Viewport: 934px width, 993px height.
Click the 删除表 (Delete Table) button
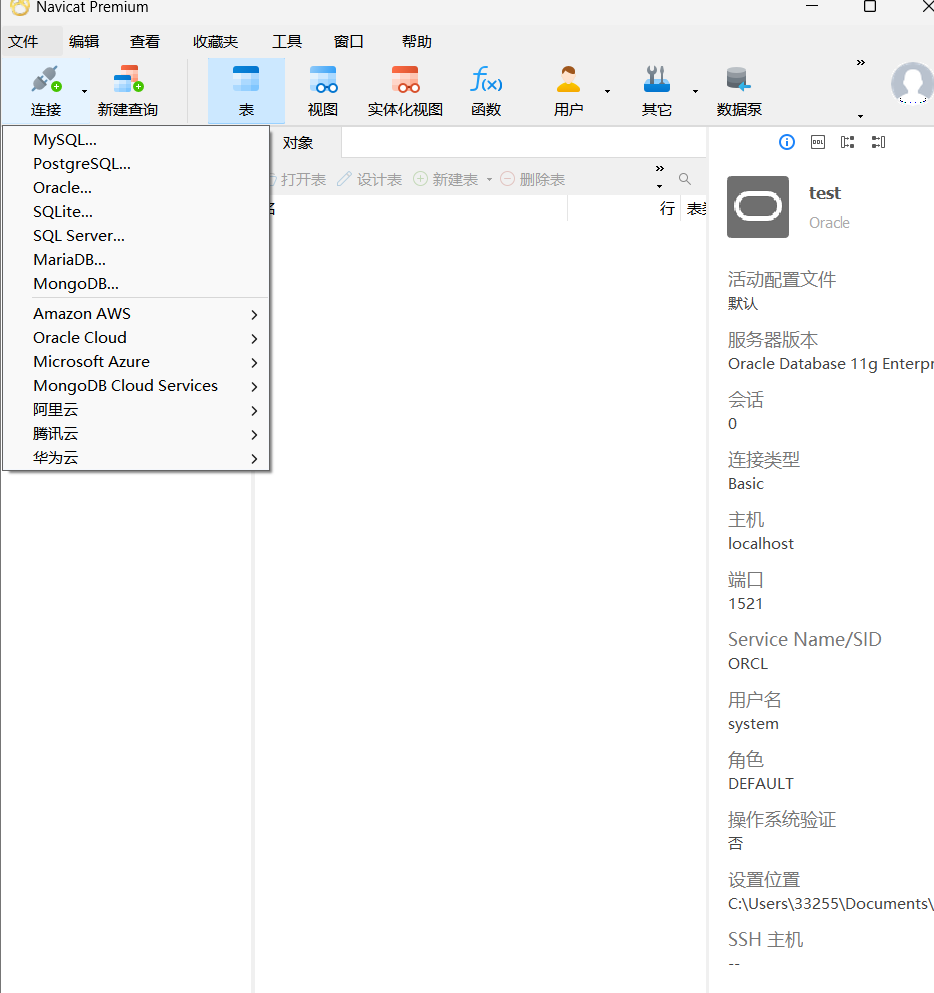tap(533, 180)
